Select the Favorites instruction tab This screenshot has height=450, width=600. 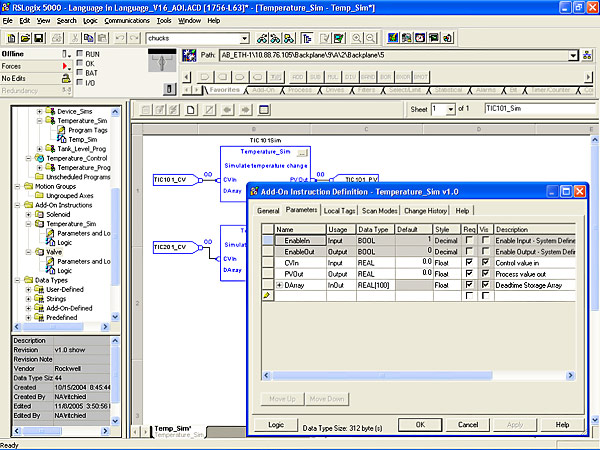[x=224, y=90]
